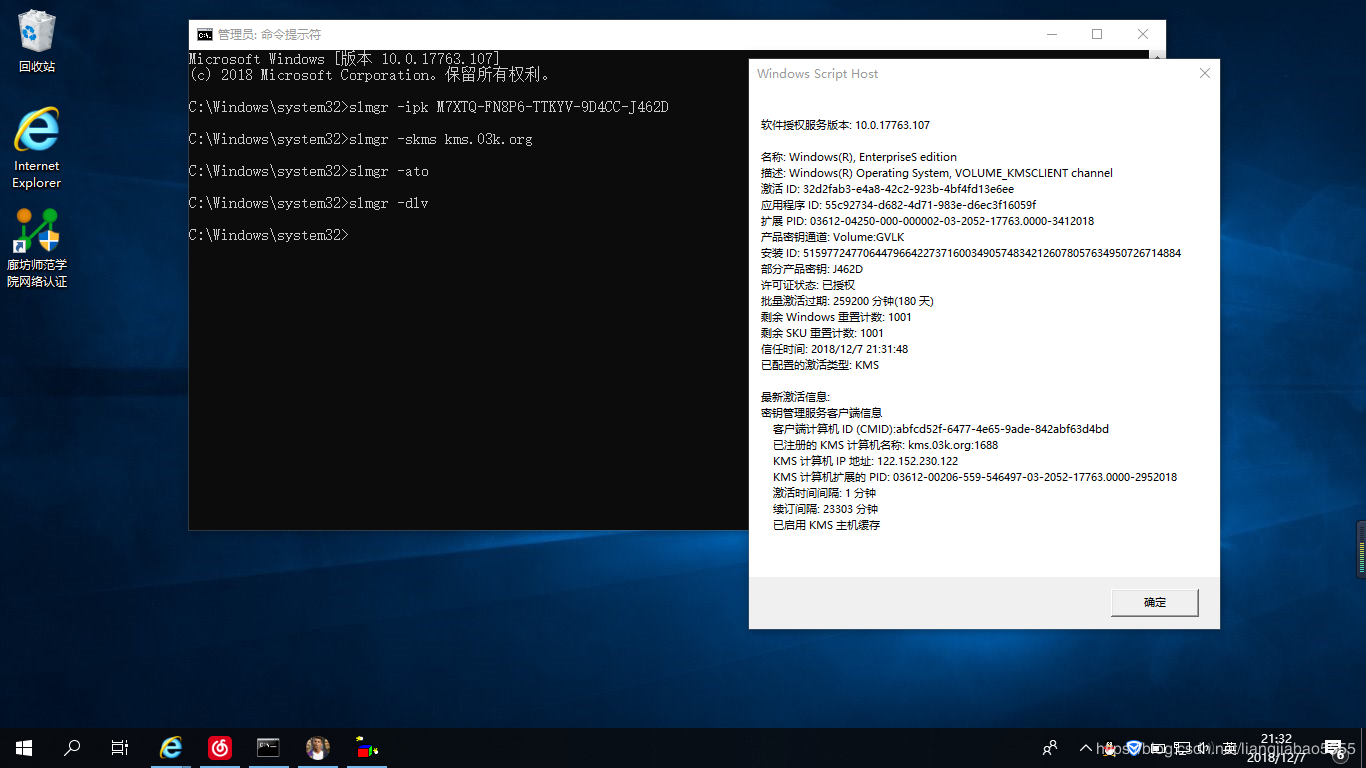Click 剩余 SKU 重置计数 1001 line
This screenshot has height=768, width=1366.
pyautogui.click(x=822, y=333)
